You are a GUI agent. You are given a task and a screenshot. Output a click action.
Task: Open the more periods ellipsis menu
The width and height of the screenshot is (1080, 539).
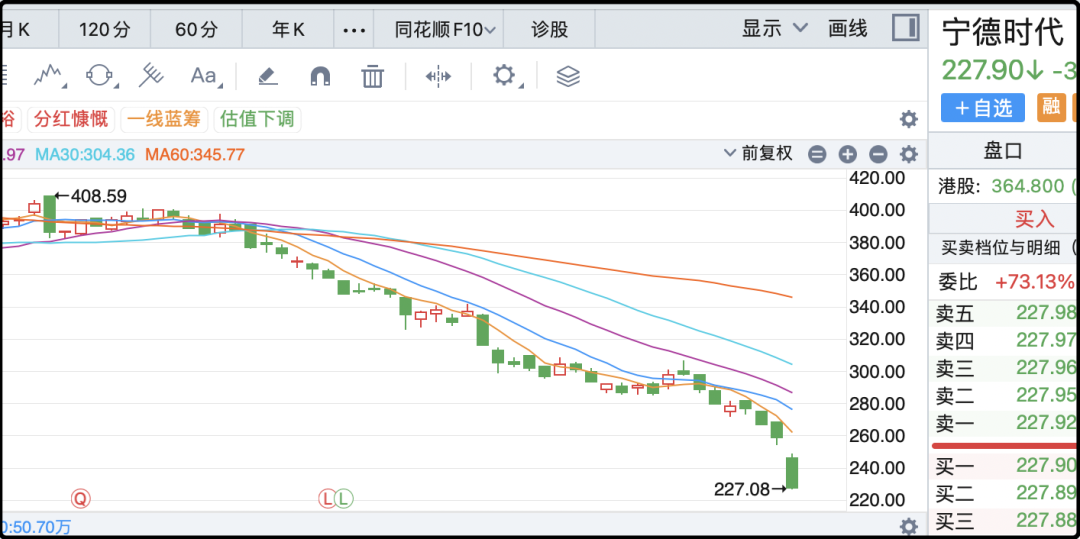pyautogui.click(x=353, y=30)
